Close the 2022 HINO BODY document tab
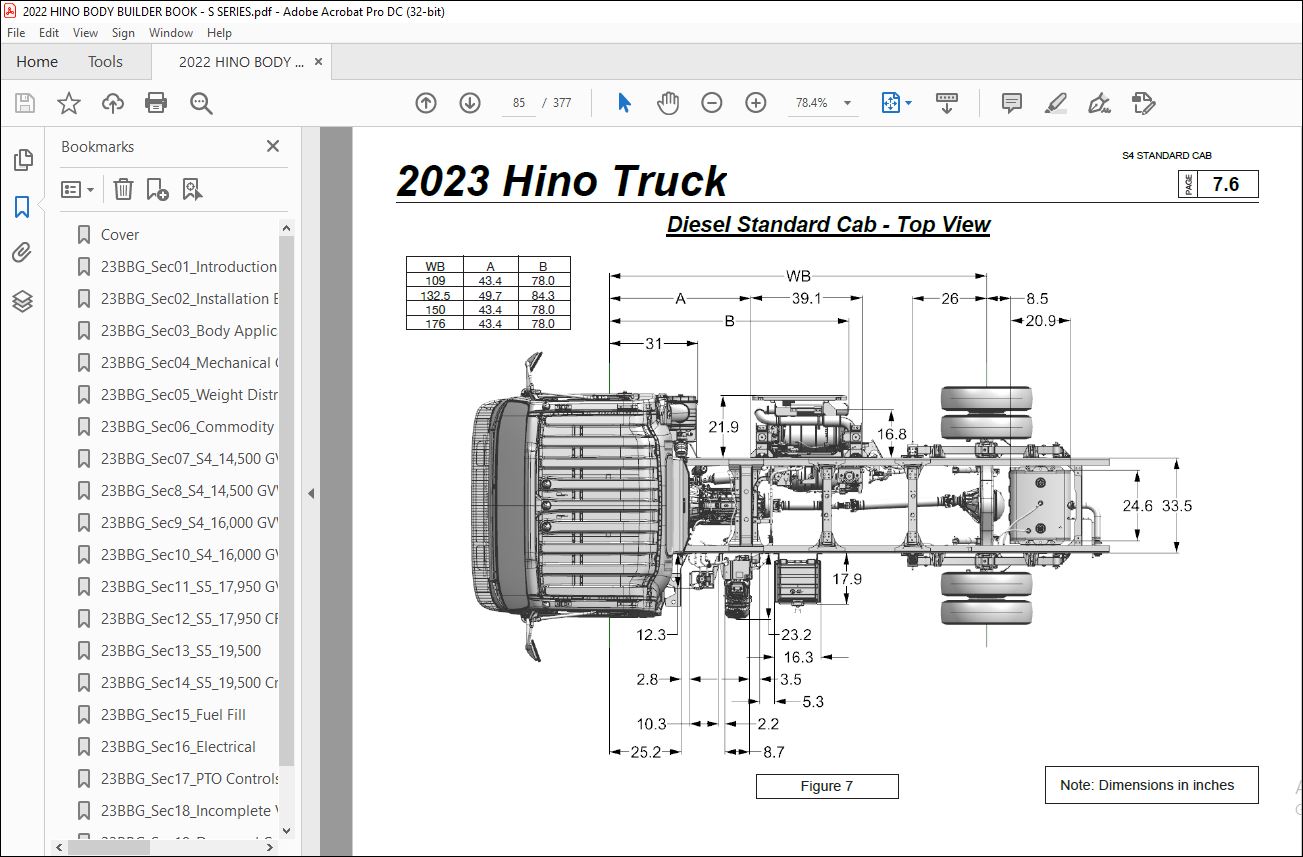 [318, 62]
